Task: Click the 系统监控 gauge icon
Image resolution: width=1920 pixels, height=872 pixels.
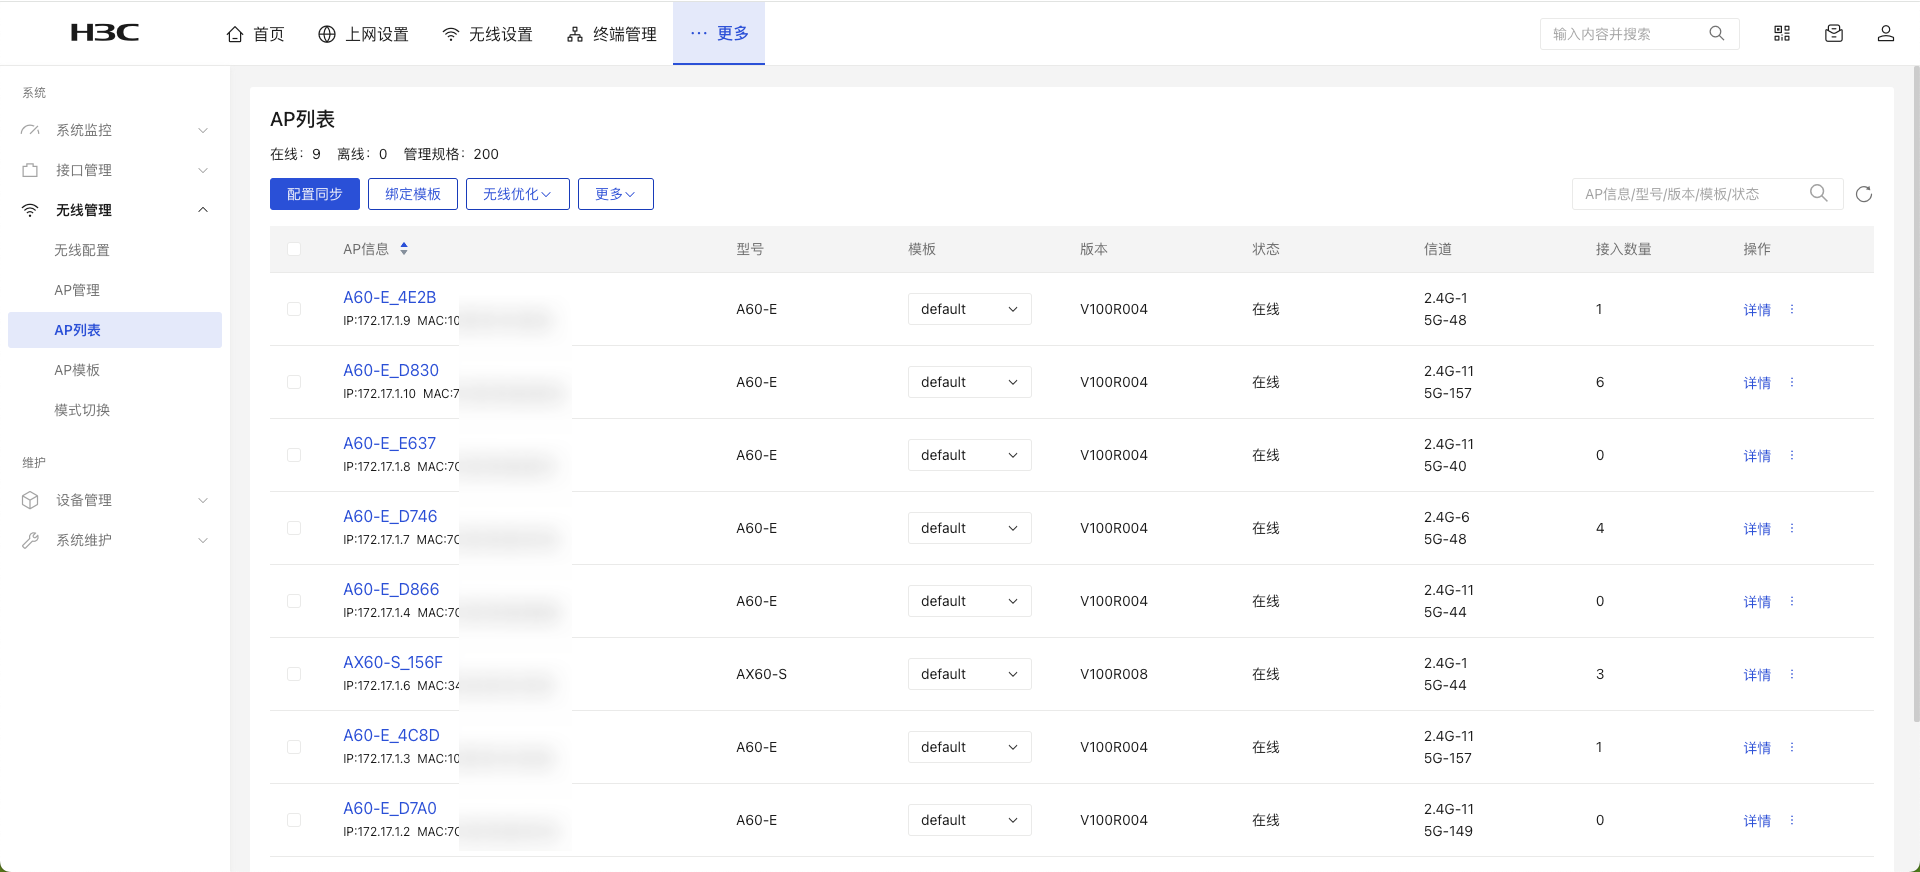Action: [30, 130]
